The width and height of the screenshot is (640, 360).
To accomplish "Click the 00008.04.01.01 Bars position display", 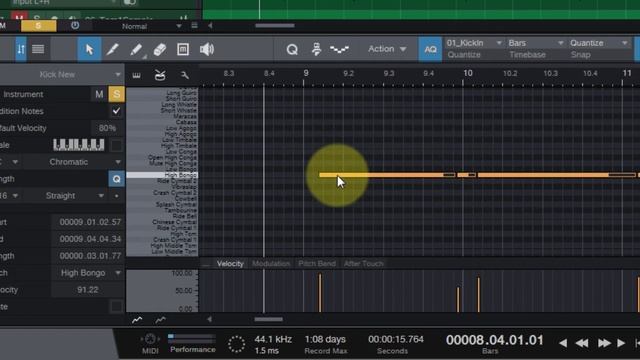I will coord(494,340).
